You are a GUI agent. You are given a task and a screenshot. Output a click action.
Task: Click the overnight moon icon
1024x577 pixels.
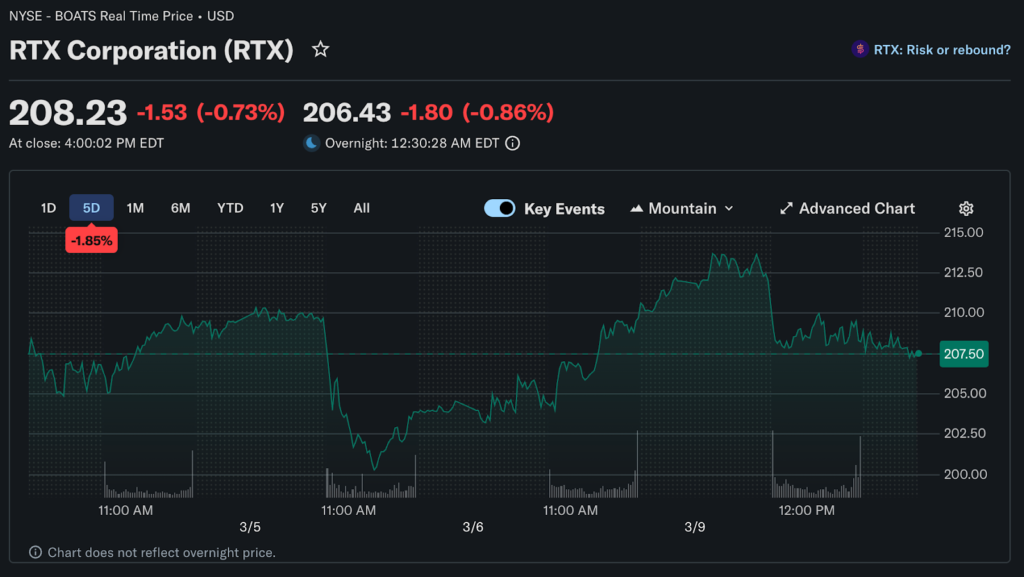point(312,143)
